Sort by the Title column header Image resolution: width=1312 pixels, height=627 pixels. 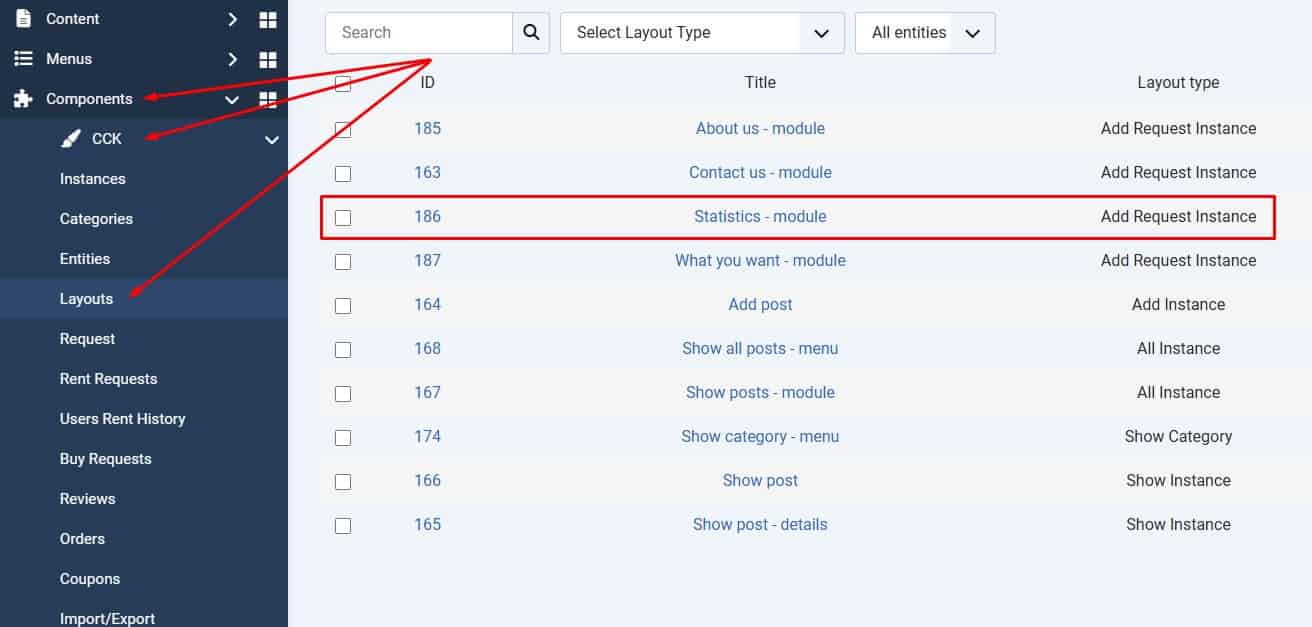coord(760,83)
